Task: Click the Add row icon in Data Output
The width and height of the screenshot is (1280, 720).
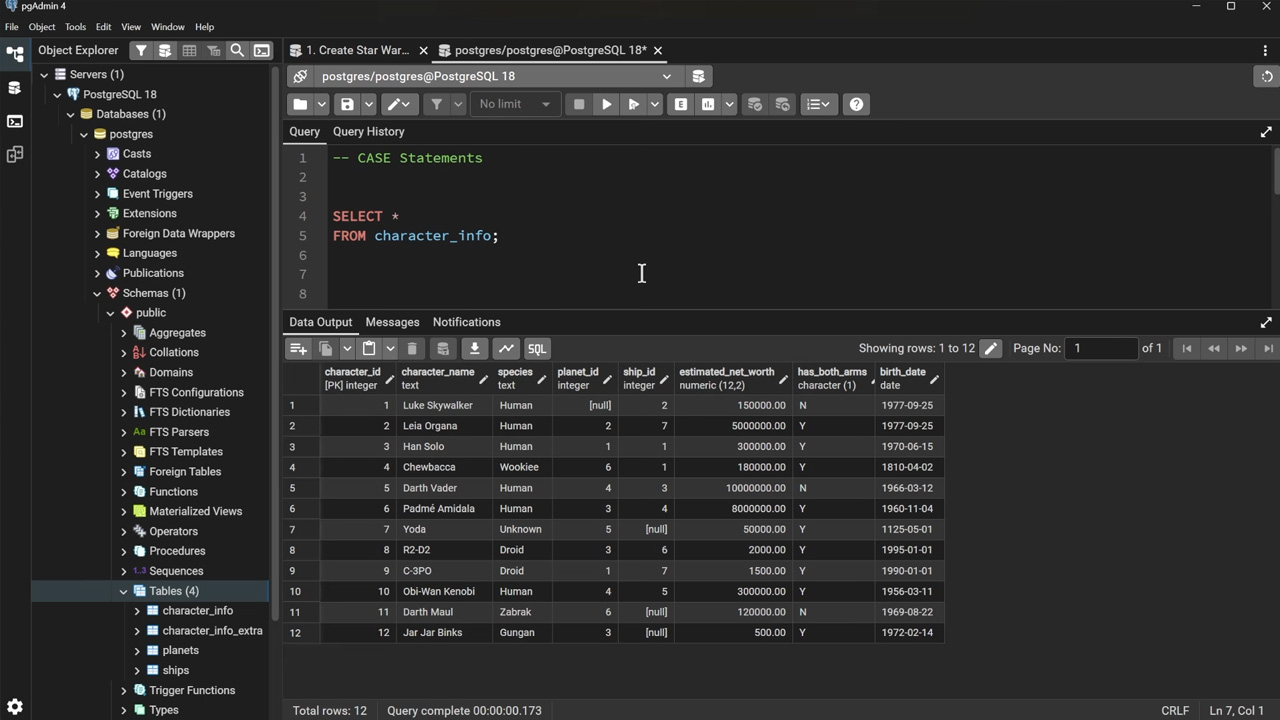Action: [x=298, y=348]
